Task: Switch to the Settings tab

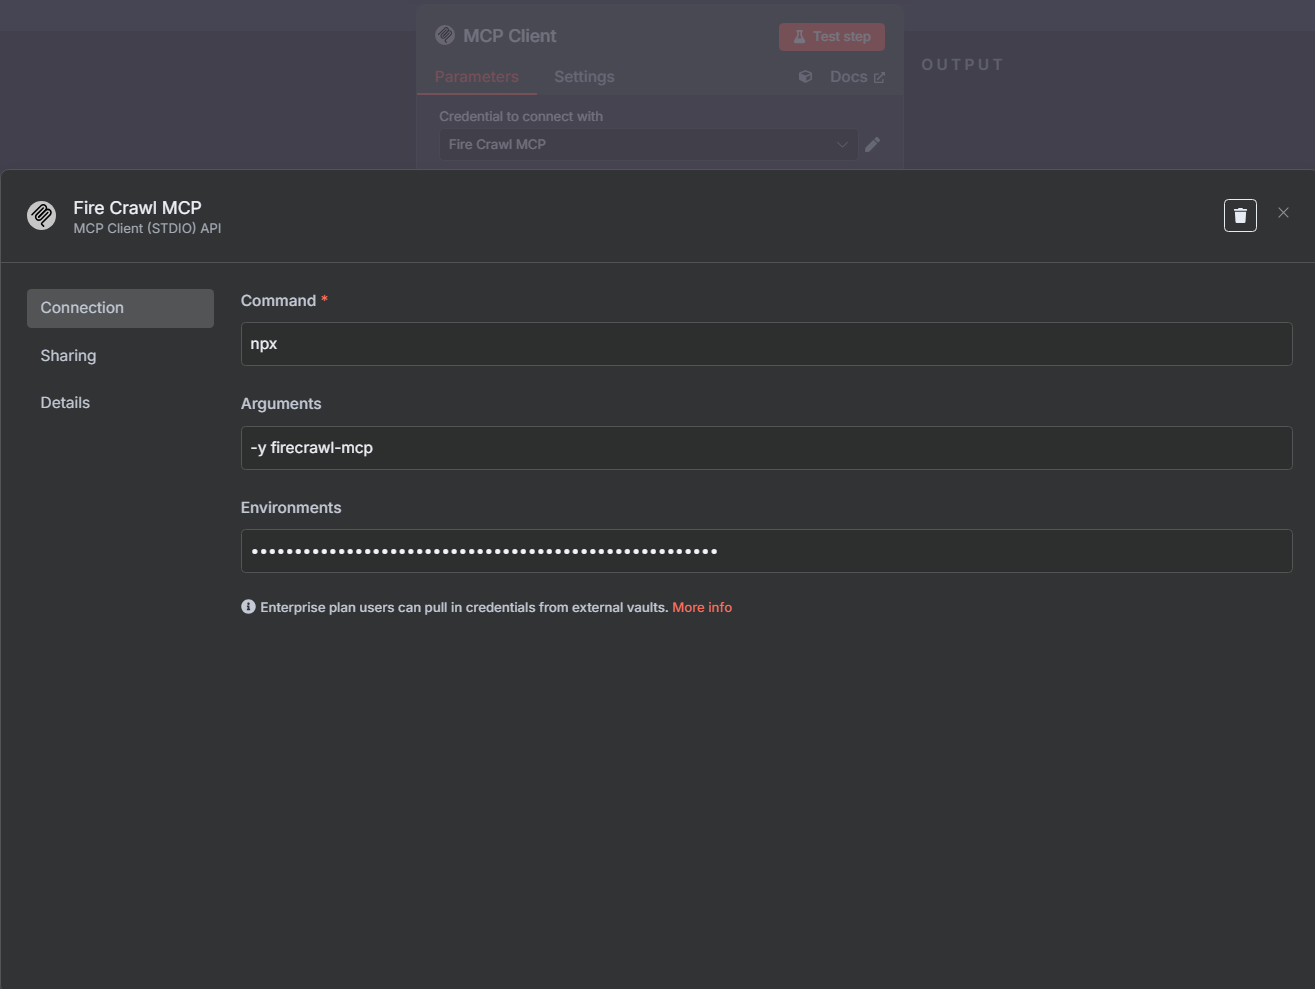Action: pyautogui.click(x=584, y=77)
